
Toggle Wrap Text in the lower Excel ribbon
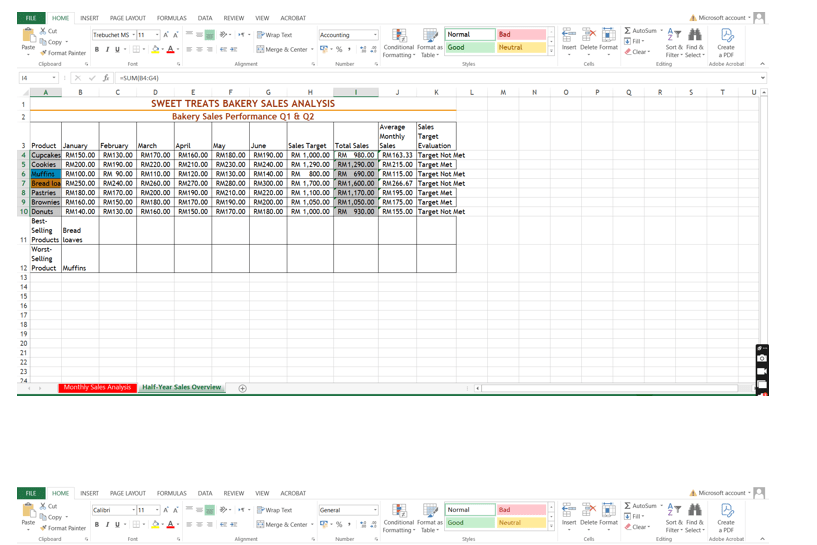(x=275, y=510)
